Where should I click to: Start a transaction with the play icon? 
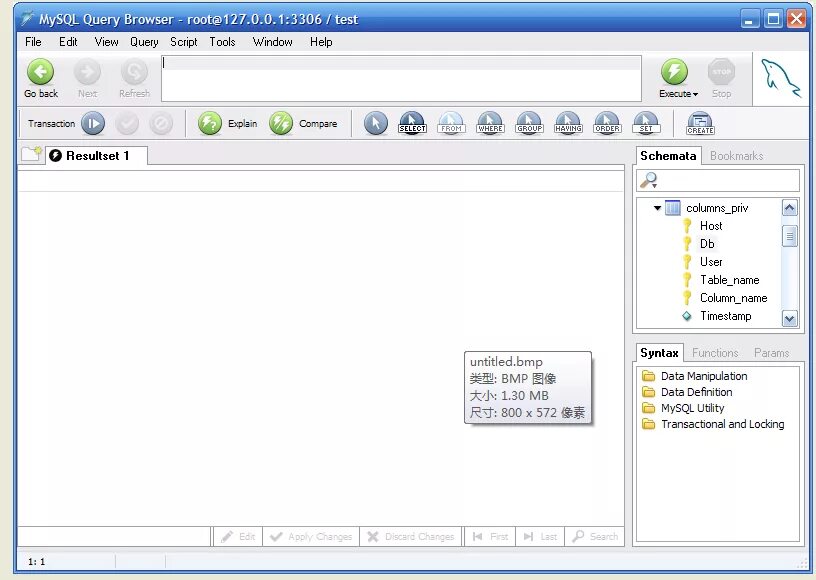(x=93, y=124)
